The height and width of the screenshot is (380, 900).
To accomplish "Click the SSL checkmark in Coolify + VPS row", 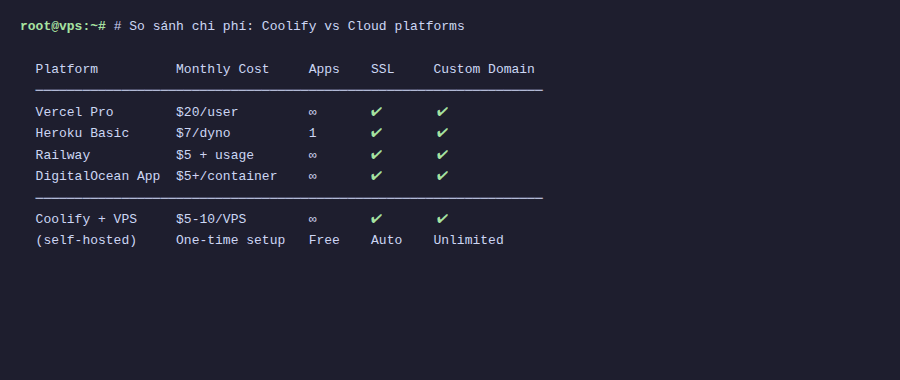I will 377,219.
